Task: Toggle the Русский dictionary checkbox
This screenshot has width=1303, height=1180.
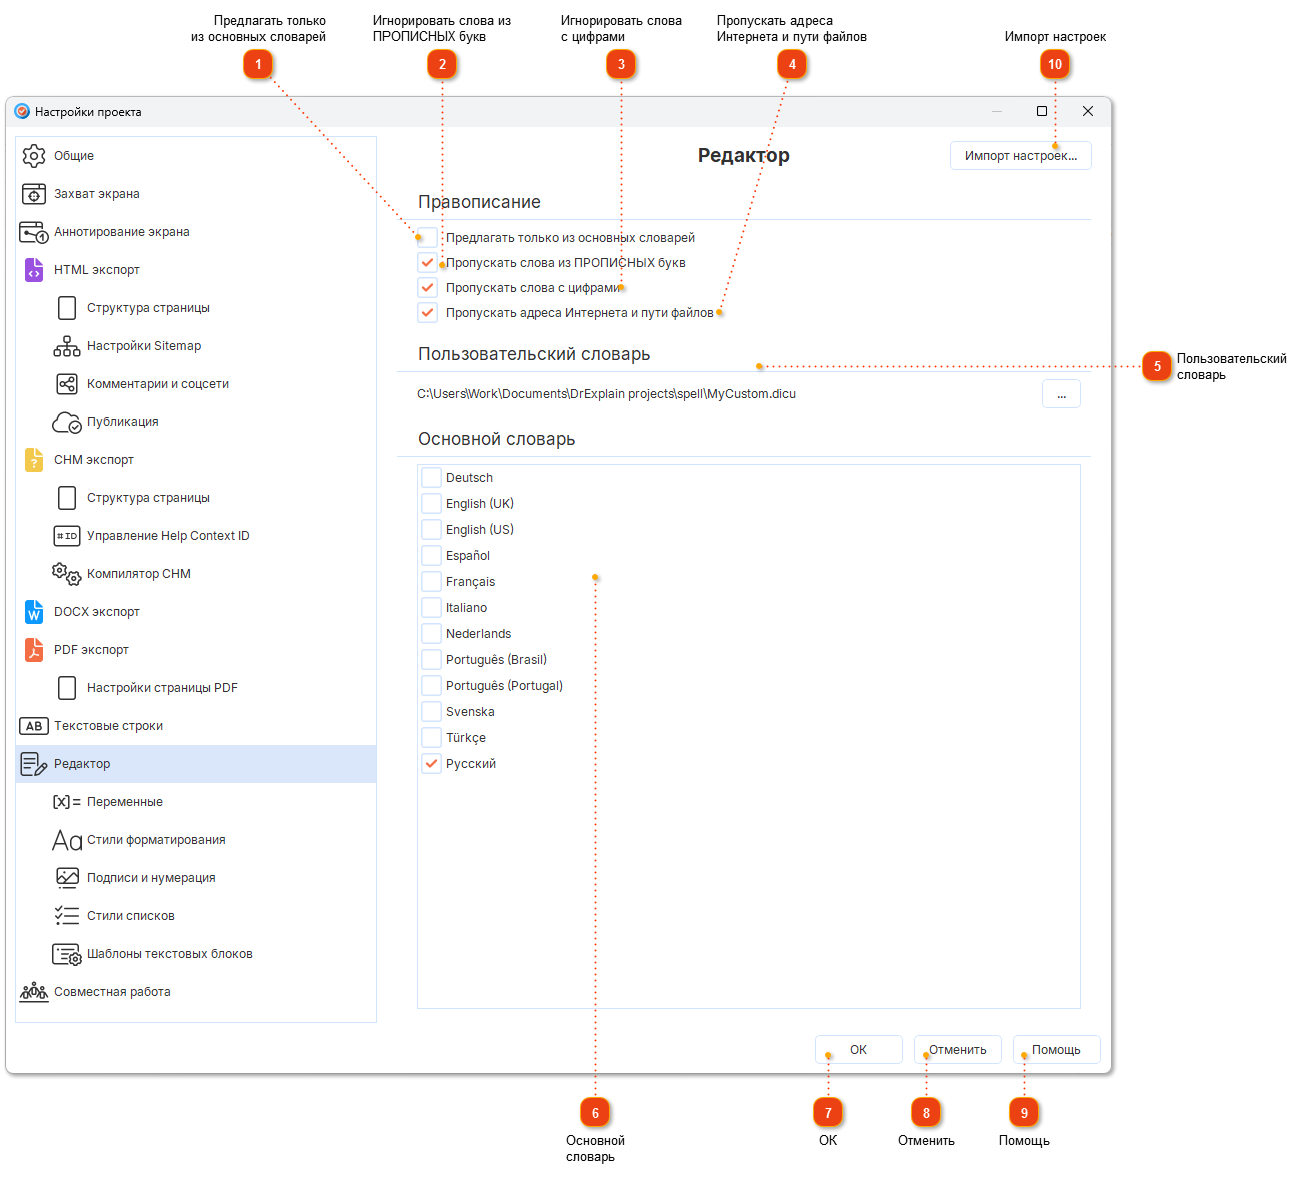Action: [431, 764]
